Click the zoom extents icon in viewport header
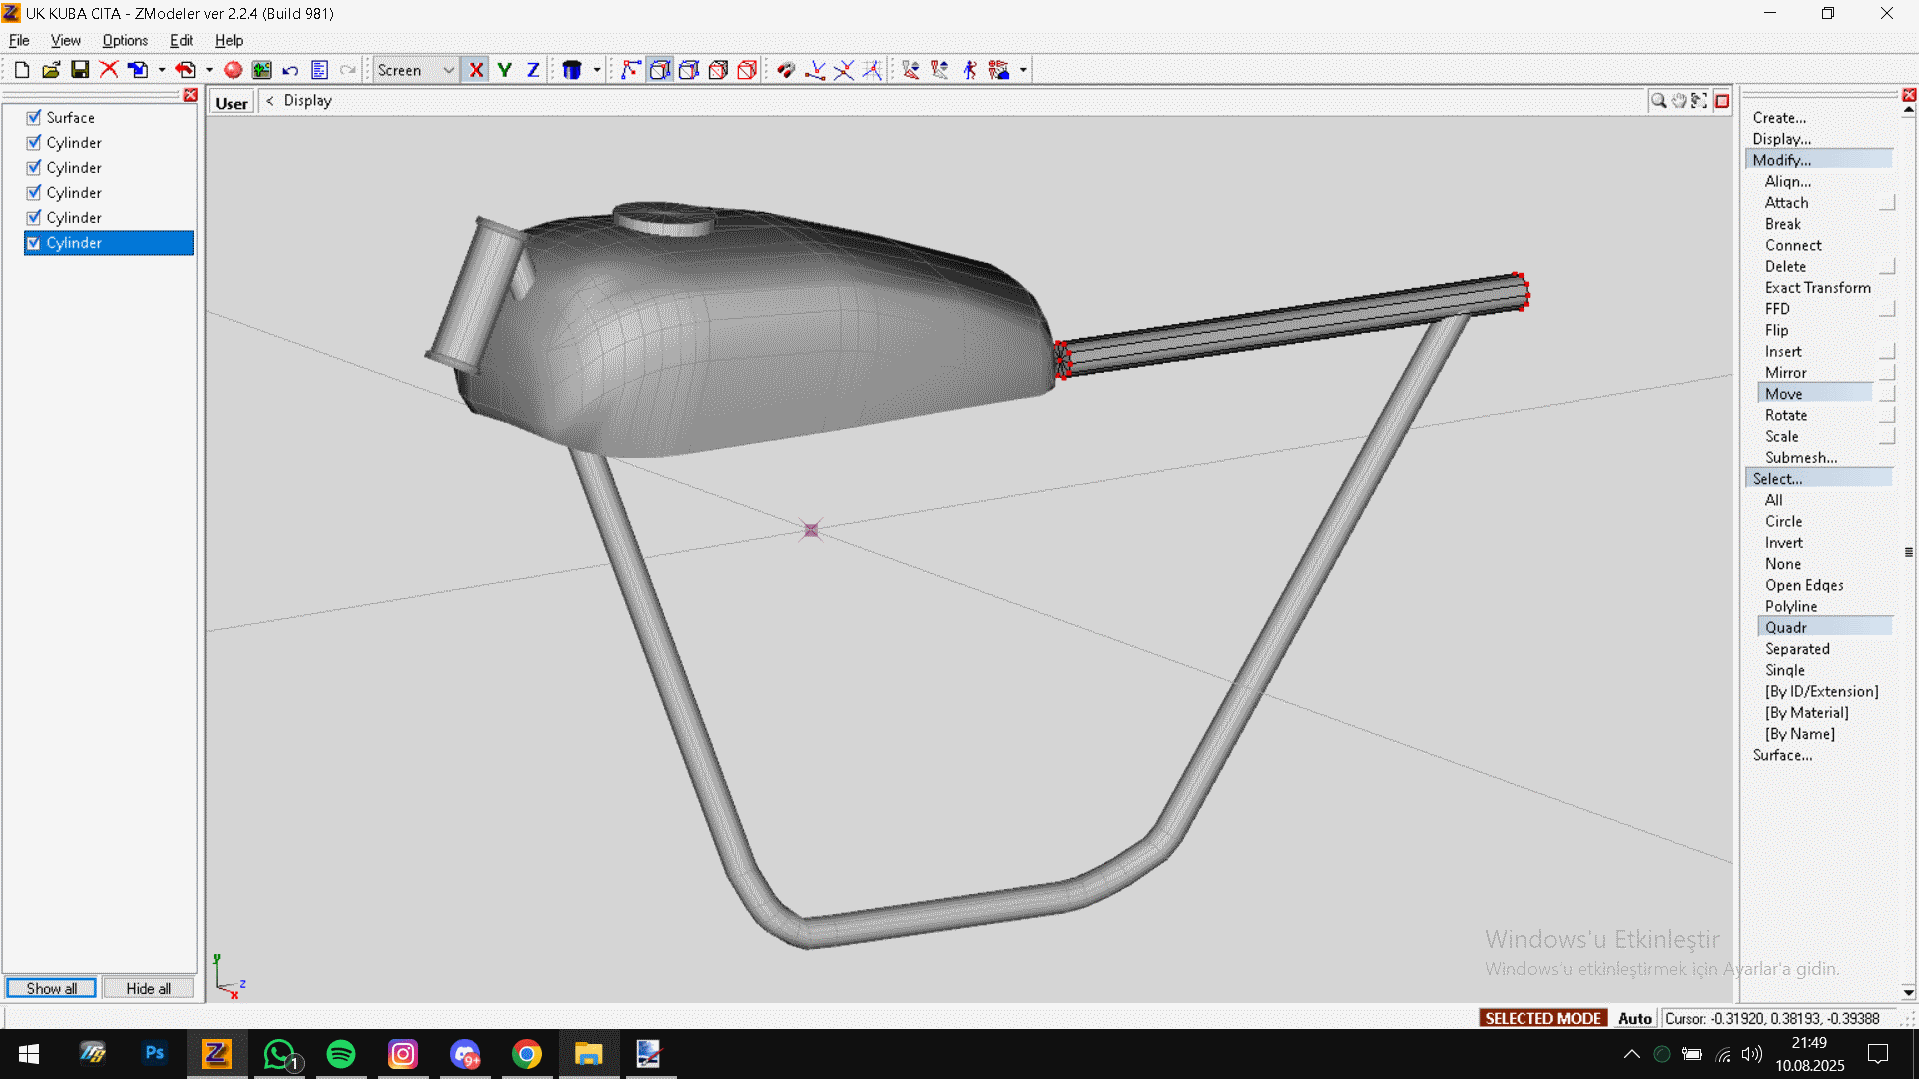This screenshot has height=1079, width=1919. click(x=1699, y=101)
